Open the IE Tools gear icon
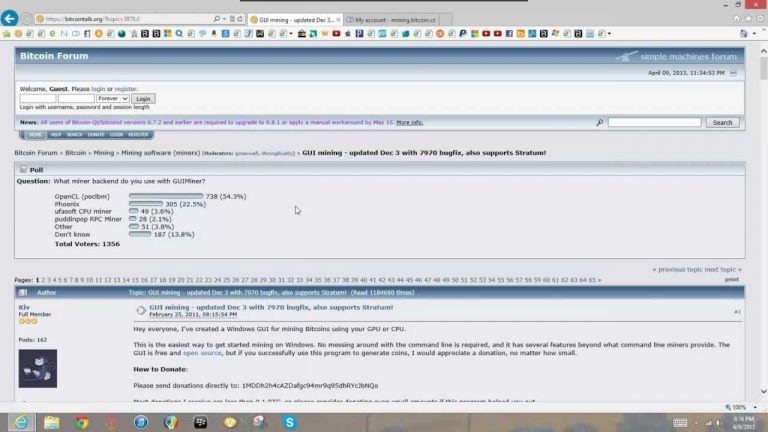 760,19
